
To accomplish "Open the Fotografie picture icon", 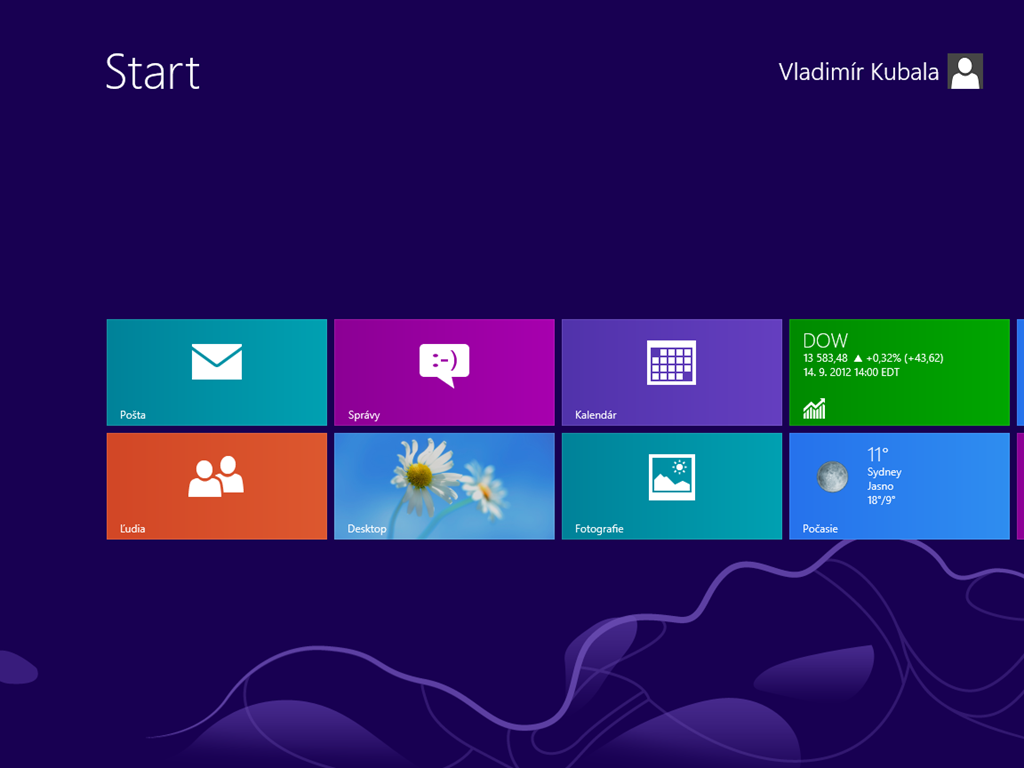I will tap(671, 477).
